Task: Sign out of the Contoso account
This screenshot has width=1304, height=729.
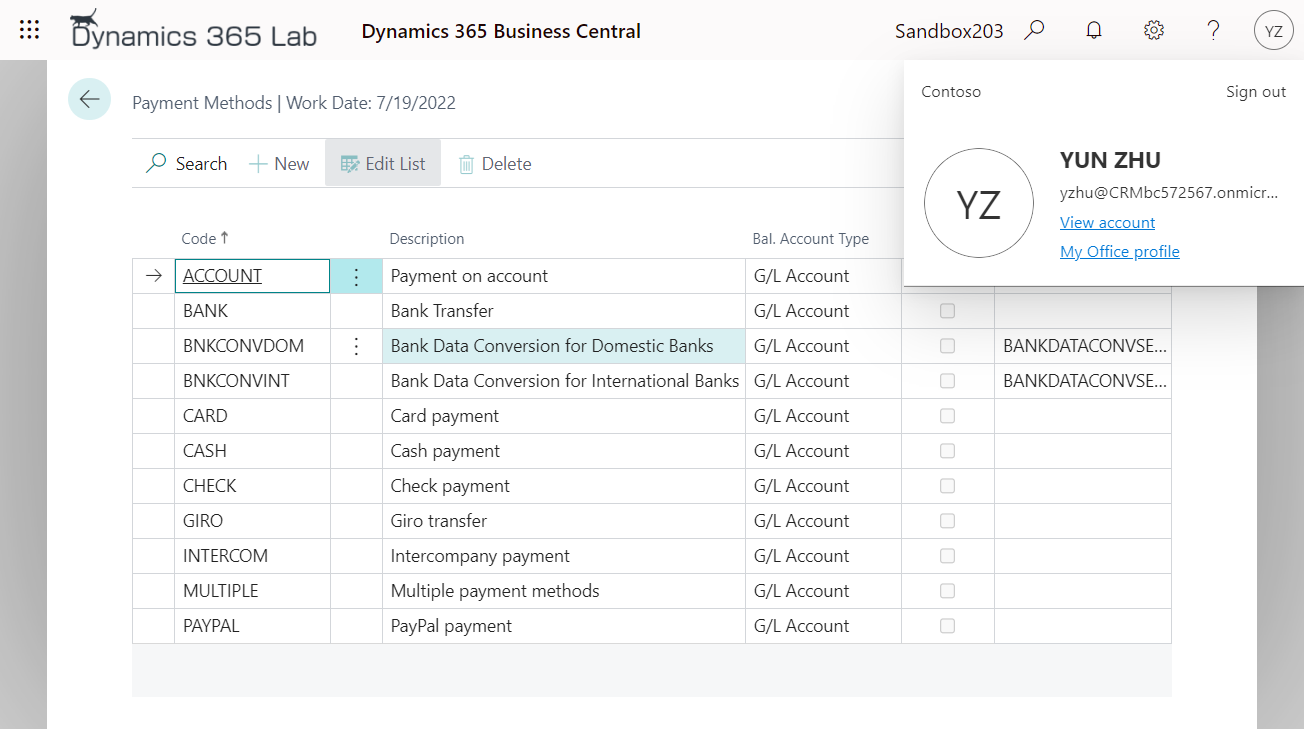Action: [x=1255, y=91]
